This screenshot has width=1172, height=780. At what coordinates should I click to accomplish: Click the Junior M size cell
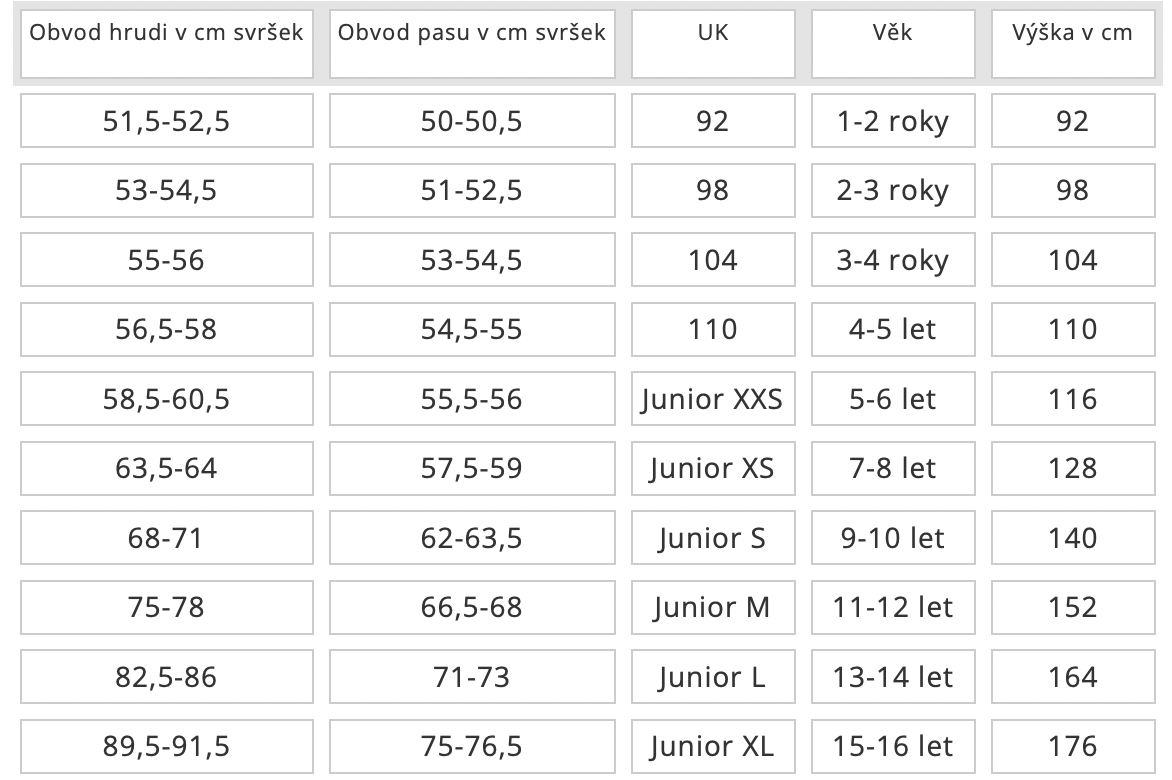click(713, 607)
